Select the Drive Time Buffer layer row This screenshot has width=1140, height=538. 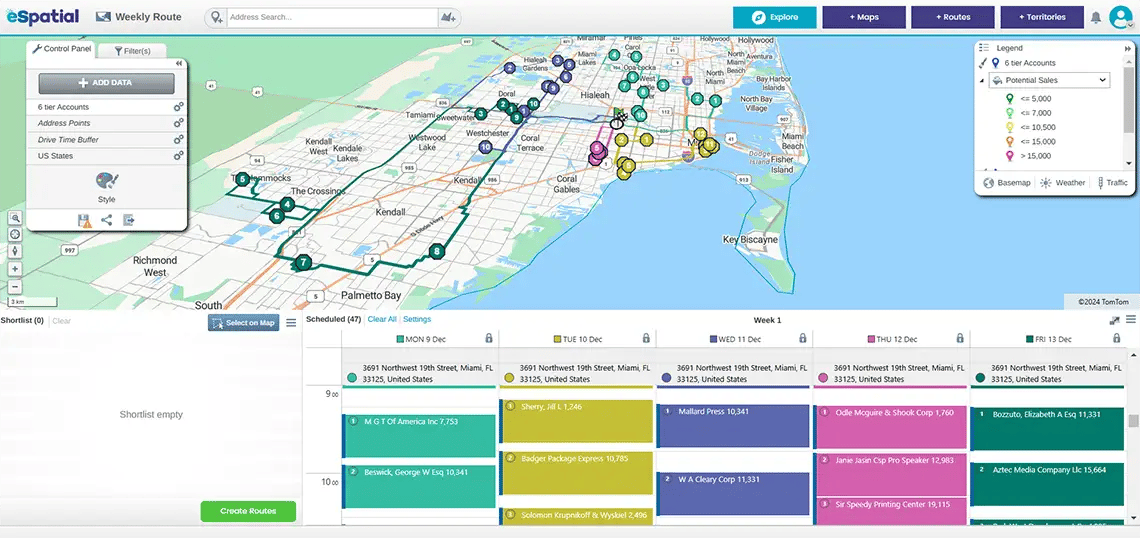[106, 140]
